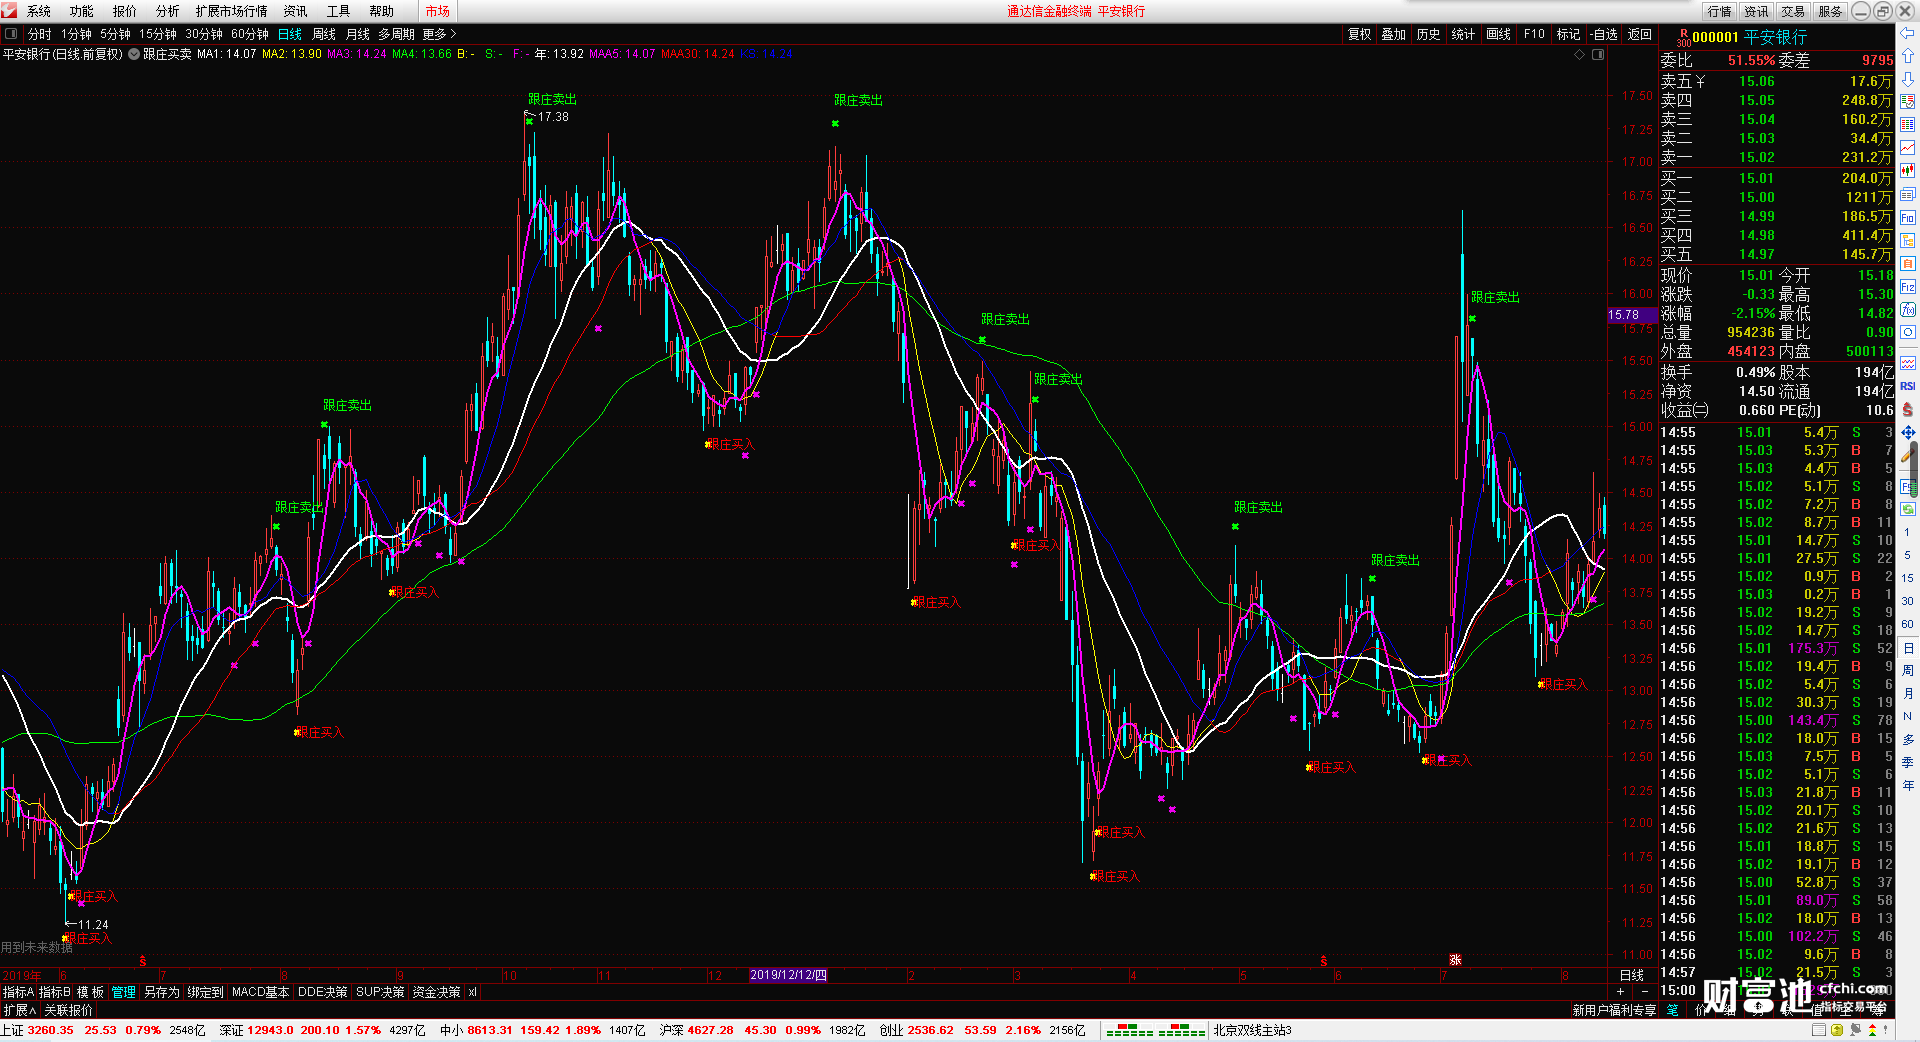Screen dimensions: 1920x1042
Task: Open the 标记 marker options
Action: (x=1569, y=34)
